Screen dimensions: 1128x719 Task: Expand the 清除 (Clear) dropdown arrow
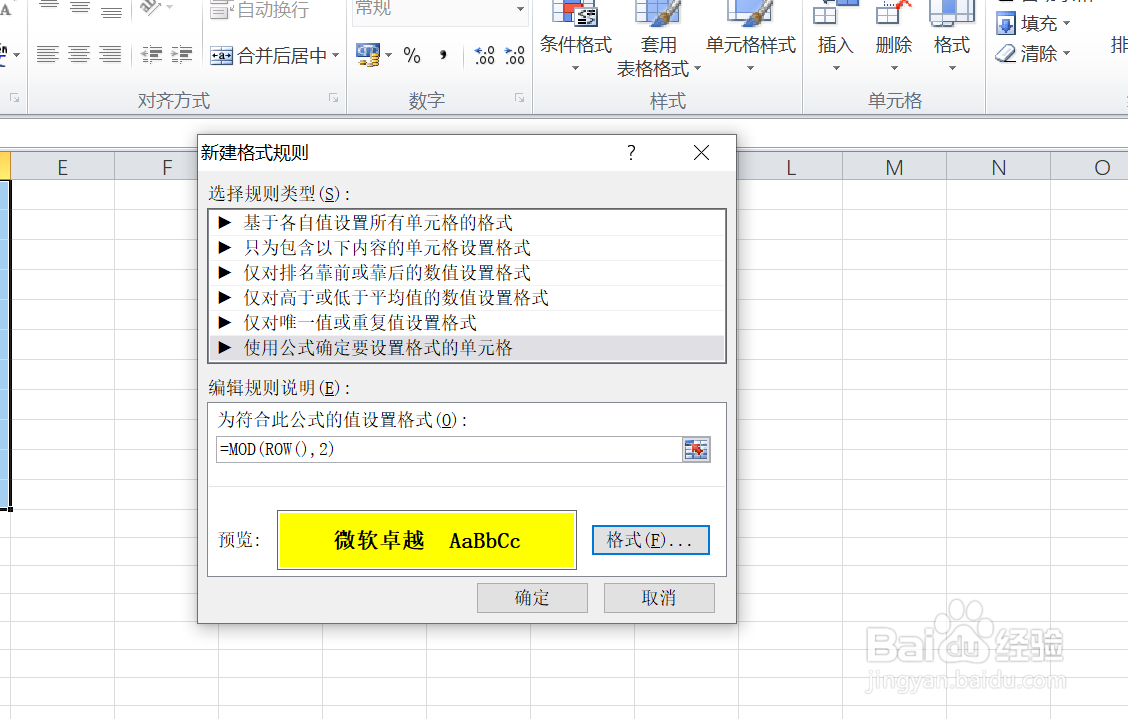1067,53
